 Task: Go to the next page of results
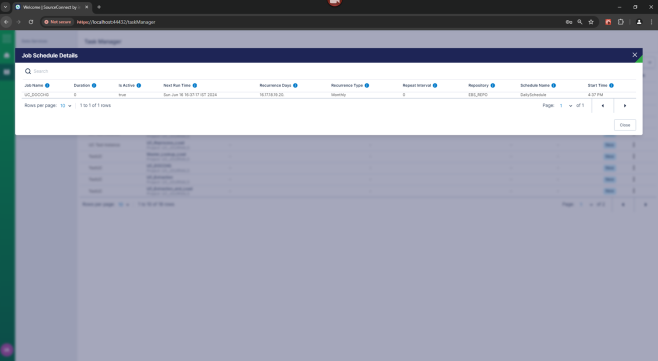point(625,106)
